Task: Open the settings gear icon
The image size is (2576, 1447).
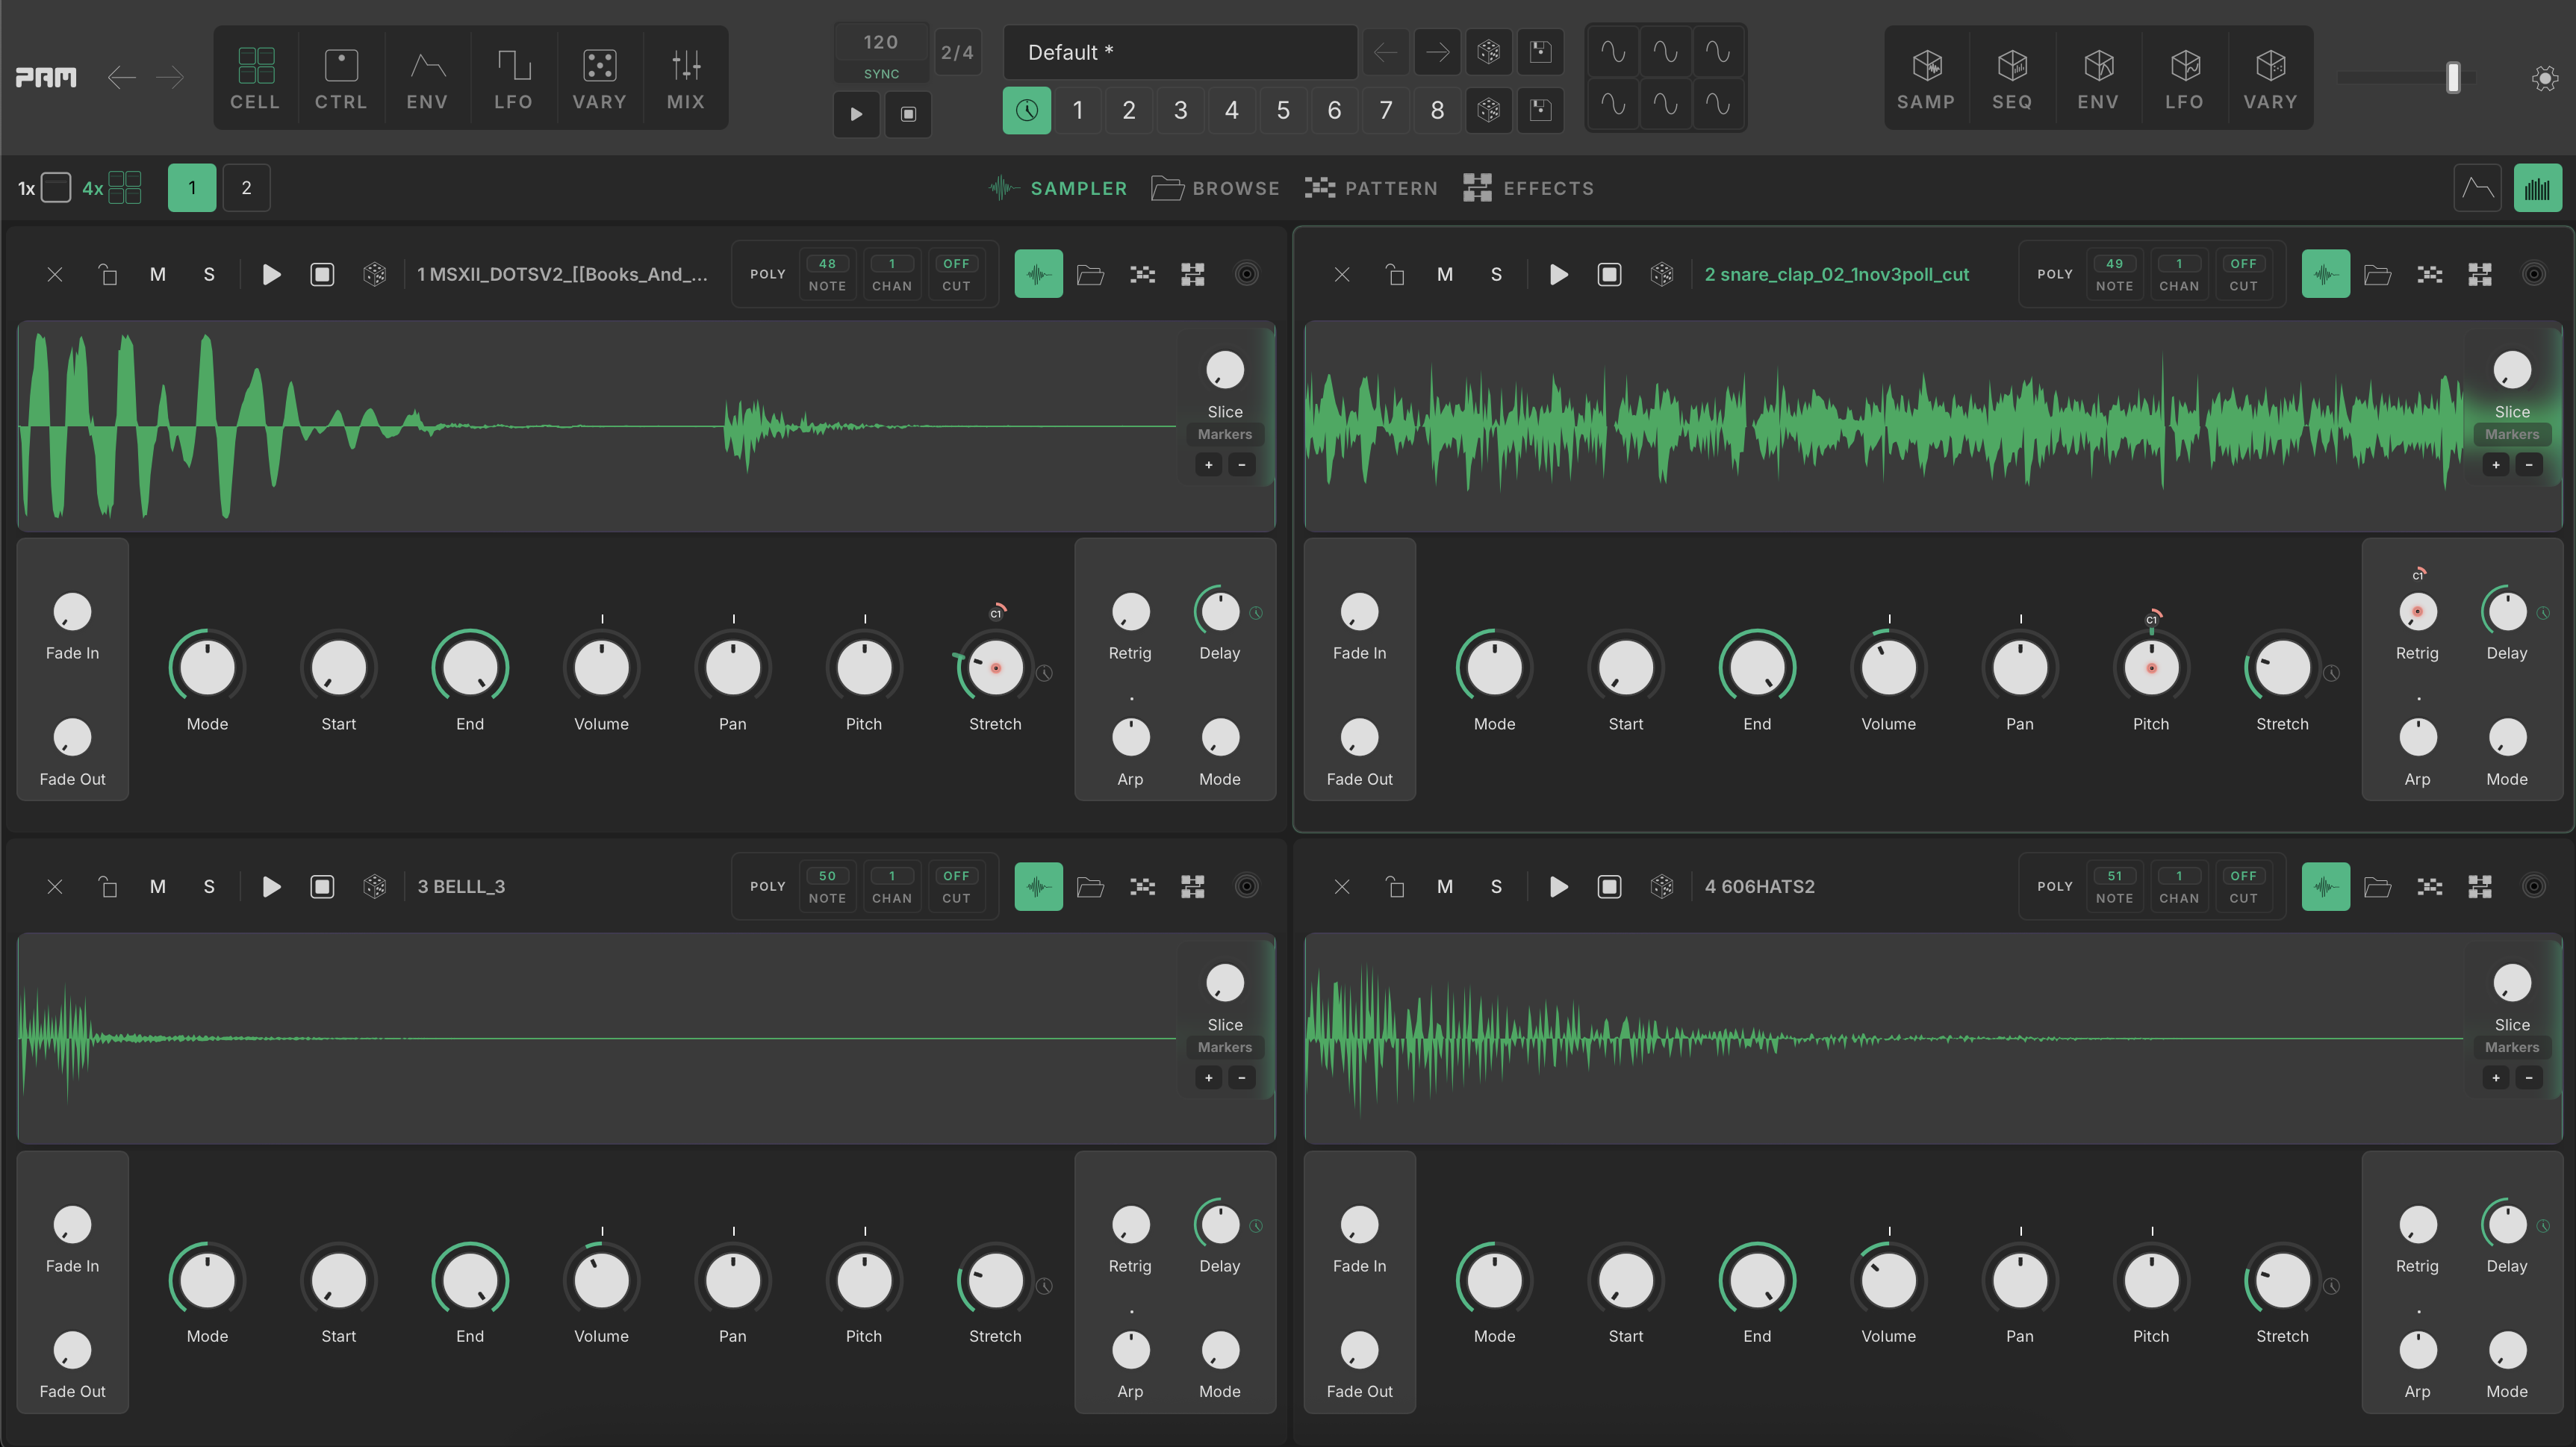Action: pyautogui.click(x=2544, y=78)
